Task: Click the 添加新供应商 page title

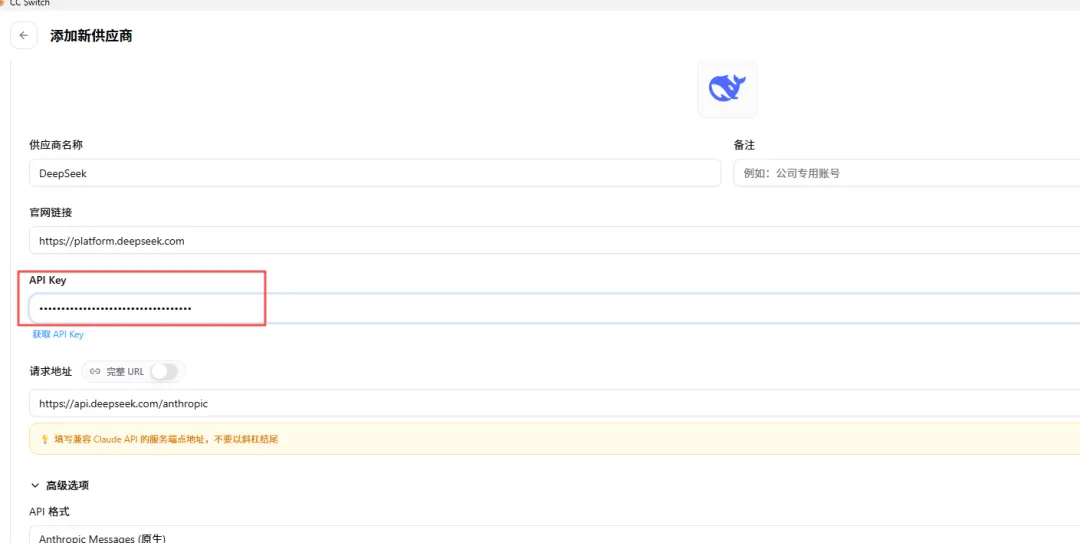Action: pos(92,36)
